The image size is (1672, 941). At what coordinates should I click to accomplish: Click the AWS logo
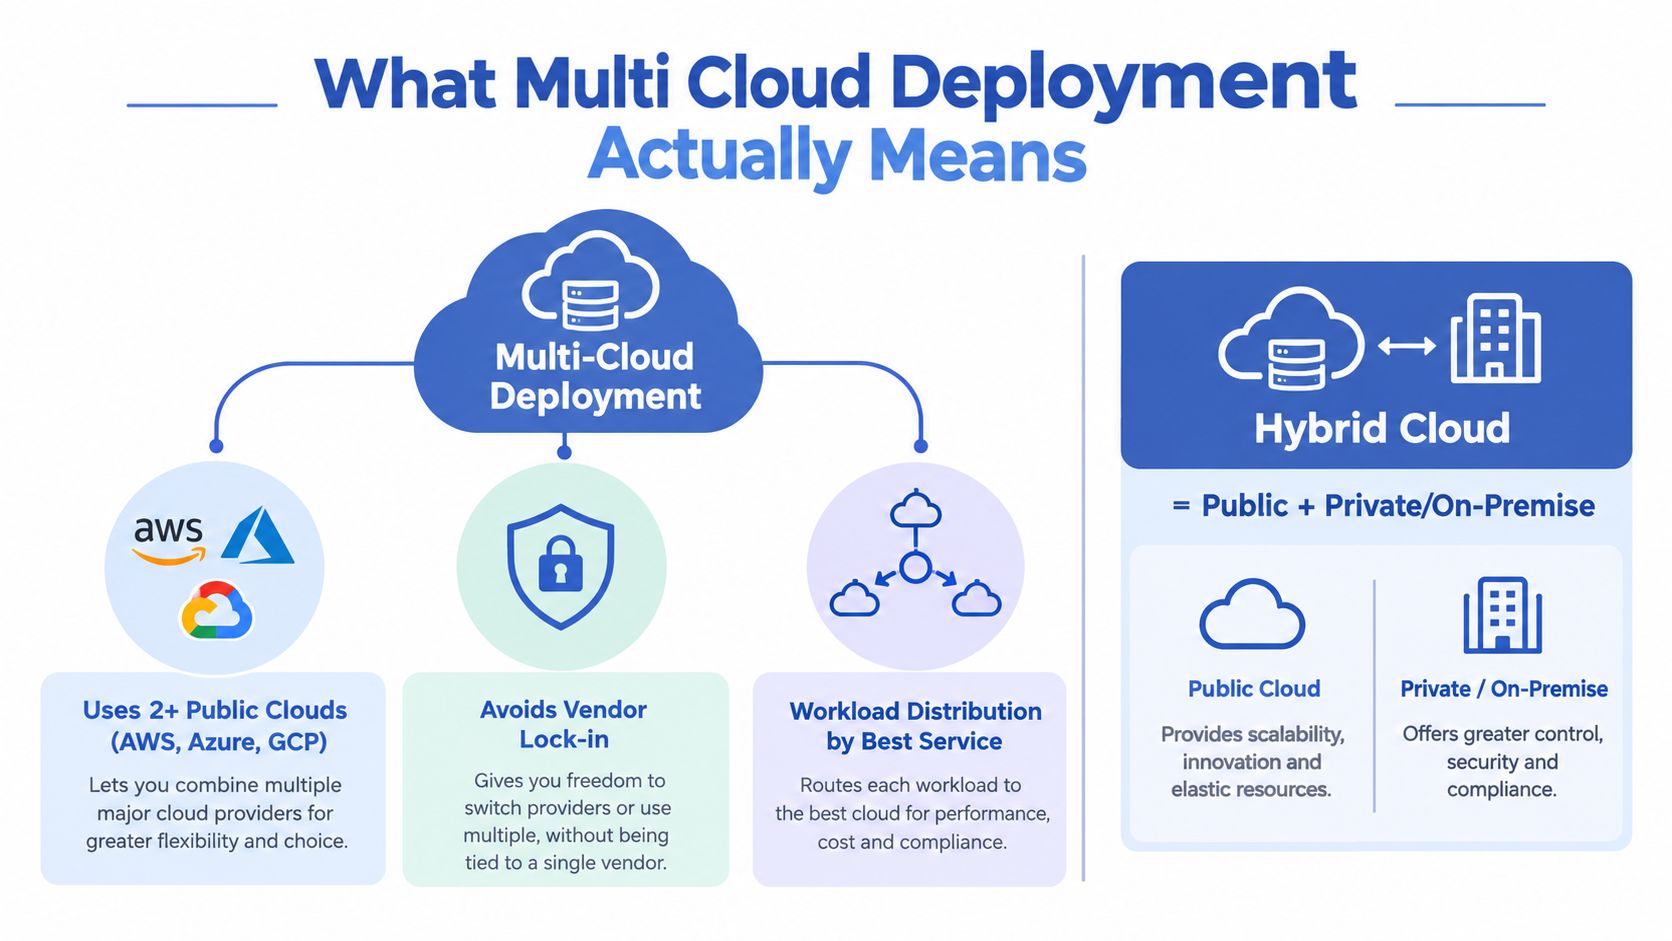tap(169, 540)
